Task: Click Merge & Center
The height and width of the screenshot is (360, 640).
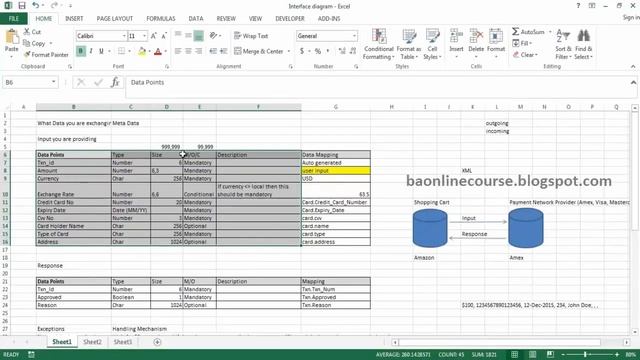Action: (x=259, y=51)
